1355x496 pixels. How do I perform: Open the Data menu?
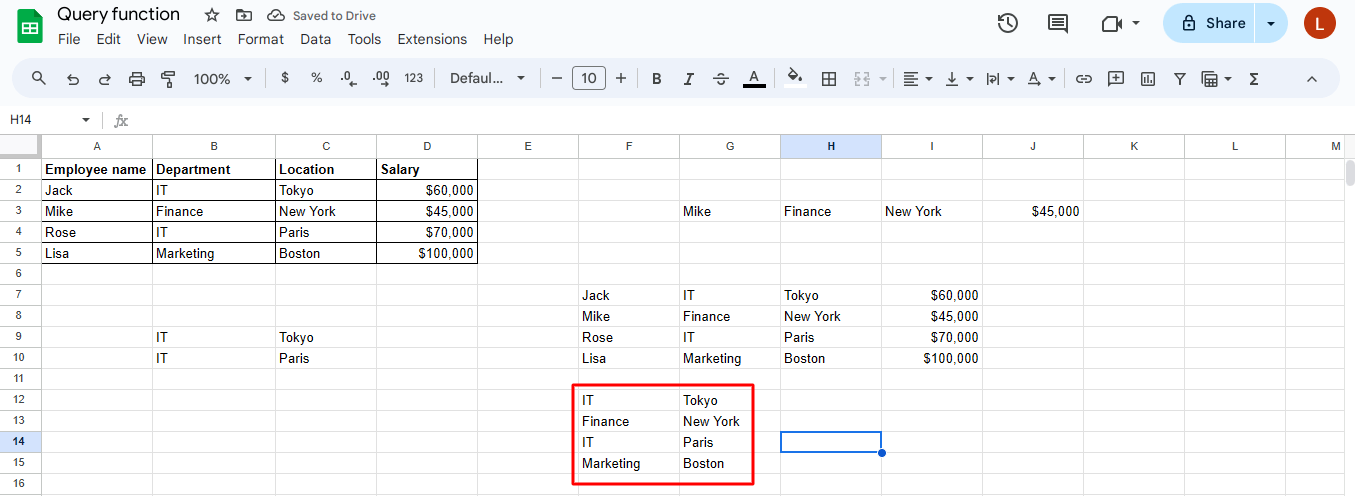(x=315, y=39)
